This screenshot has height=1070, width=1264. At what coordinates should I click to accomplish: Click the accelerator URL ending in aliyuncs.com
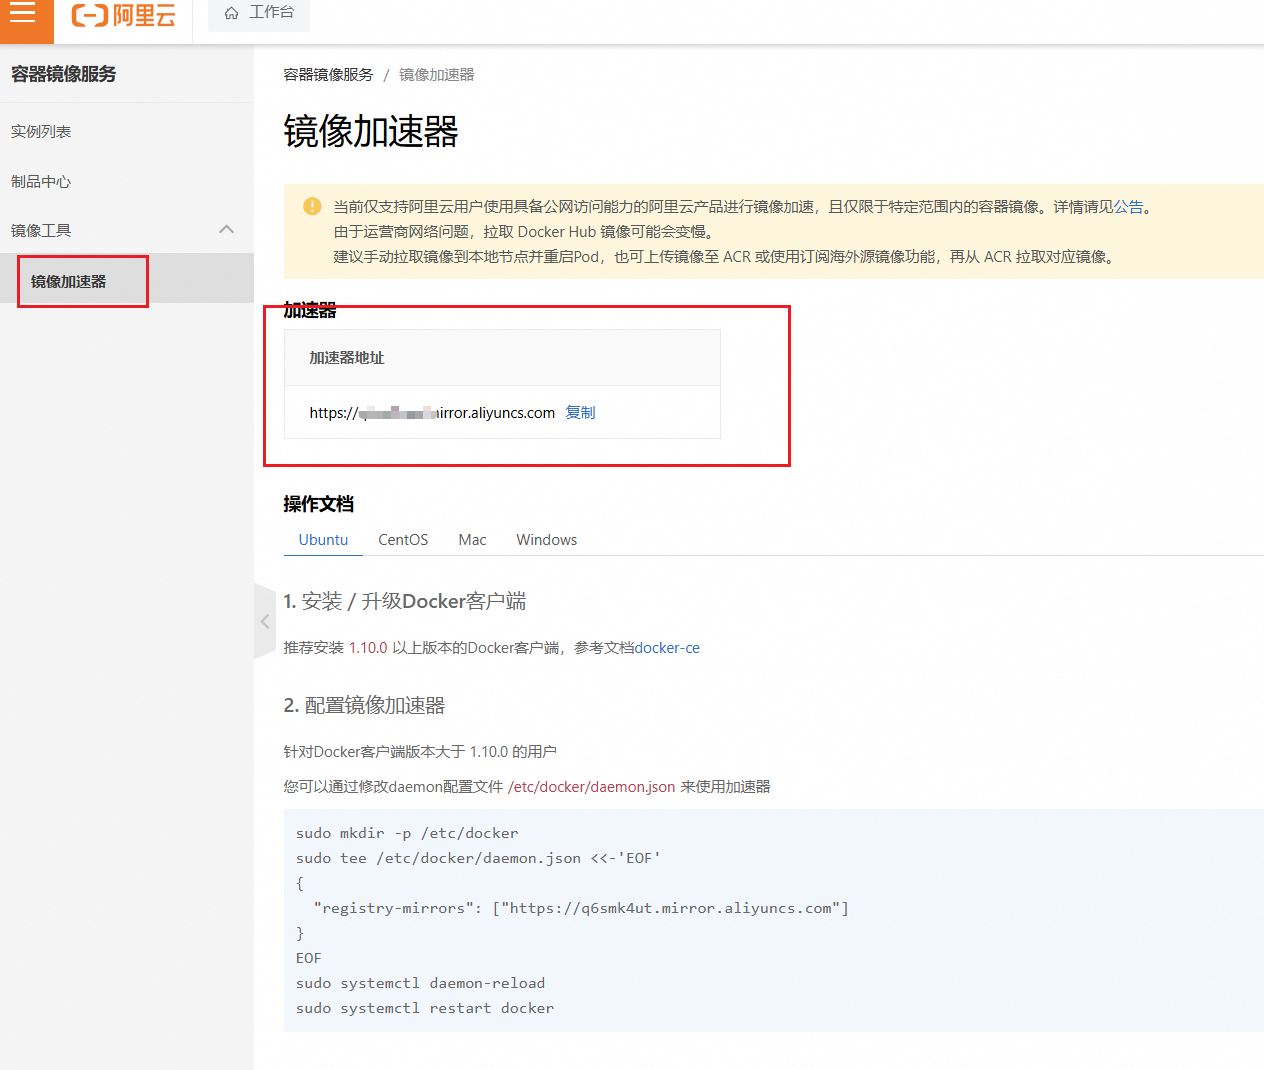(432, 413)
